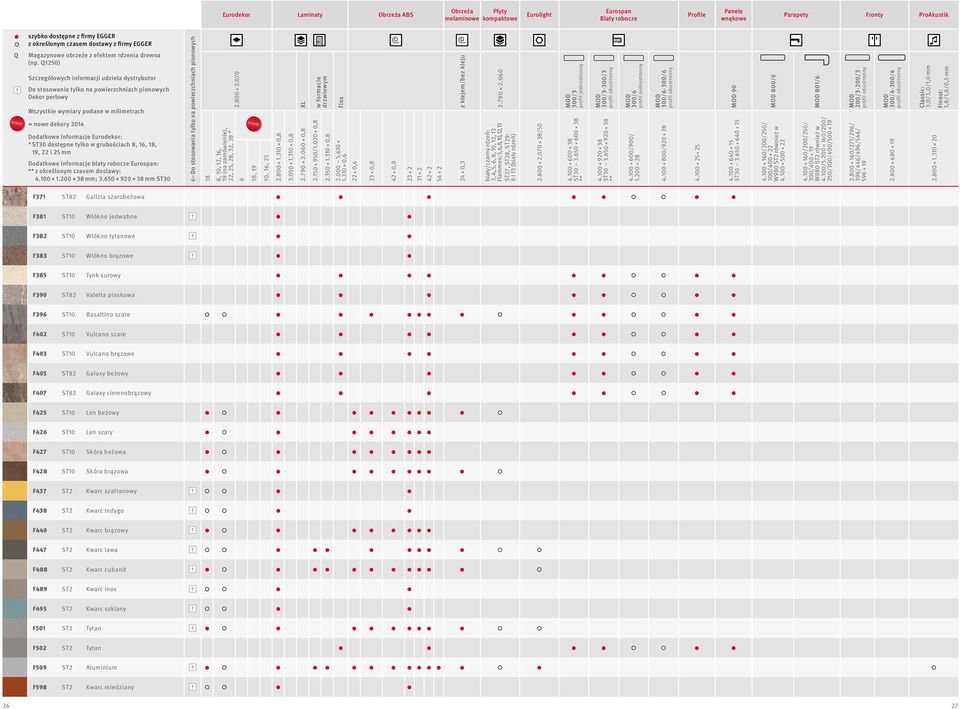Click the MOD 200/3-200/3 front profile shape
Image resolution: width=960 pixels, height=709 pixels.
857,58
